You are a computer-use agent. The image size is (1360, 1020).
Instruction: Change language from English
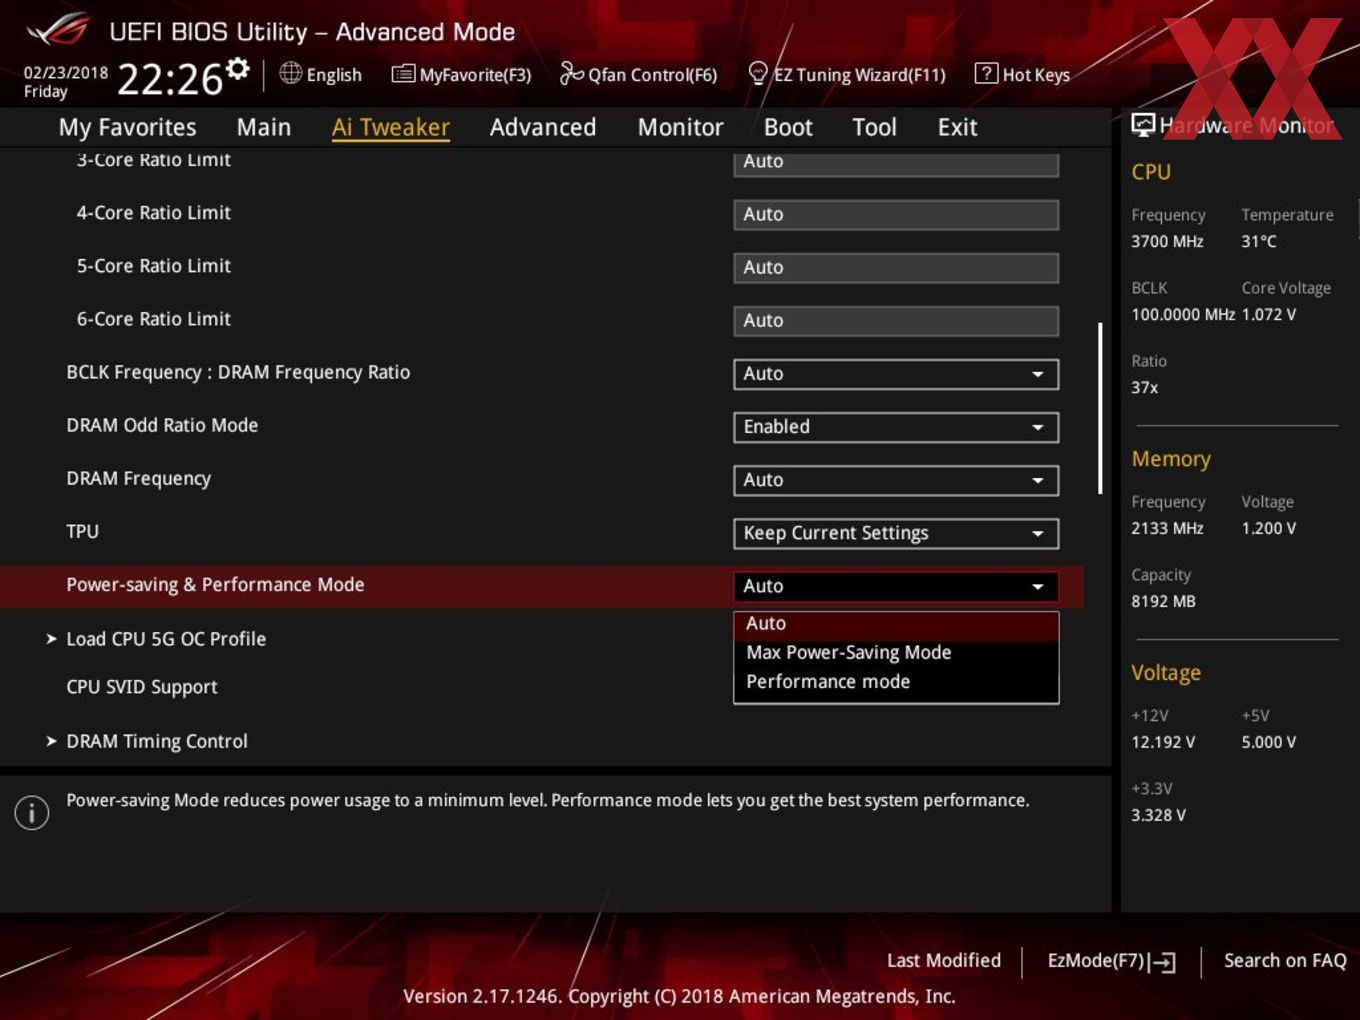pyautogui.click(x=321, y=75)
